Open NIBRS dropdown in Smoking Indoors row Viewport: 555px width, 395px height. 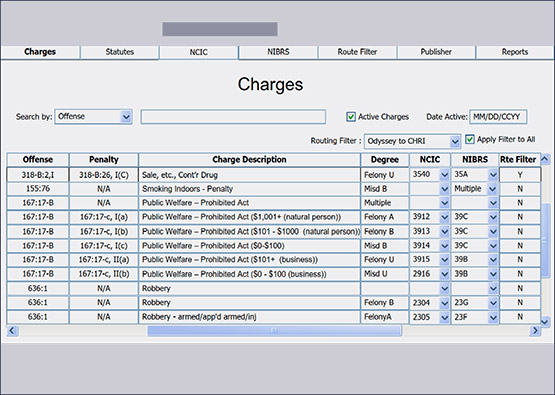pos(493,189)
